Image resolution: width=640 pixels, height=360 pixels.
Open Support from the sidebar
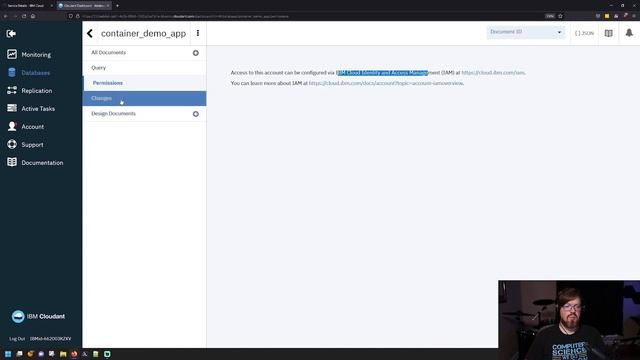[x=32, y=144]
